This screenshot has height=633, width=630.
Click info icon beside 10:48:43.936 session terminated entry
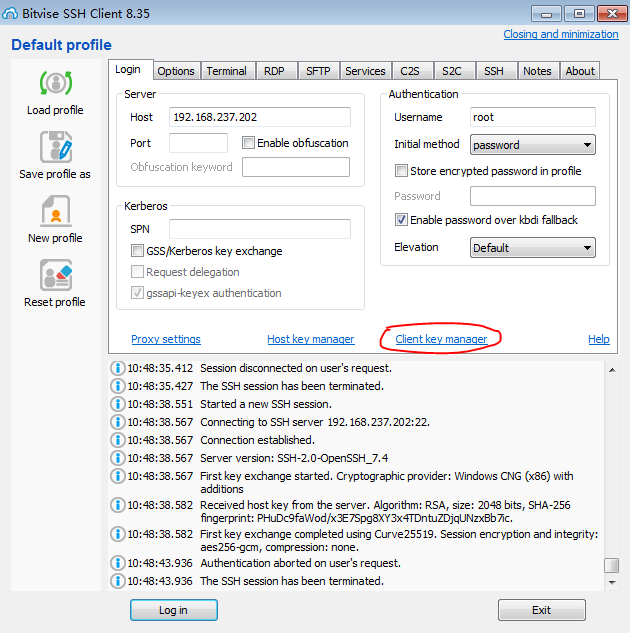(x=117, y=581)
